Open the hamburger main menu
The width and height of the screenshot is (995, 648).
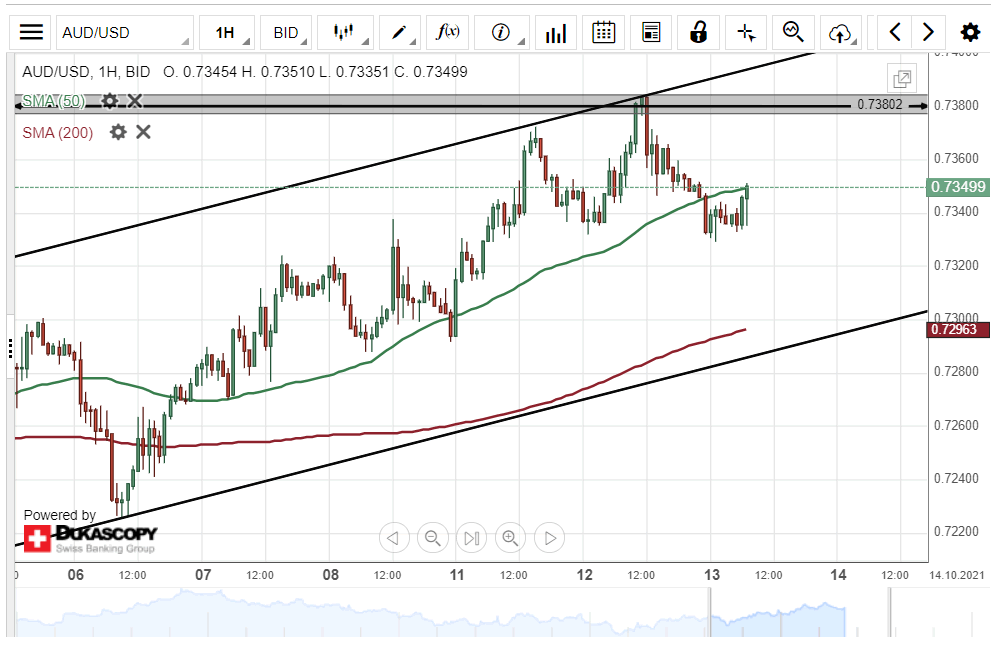(x=32, y=32)
